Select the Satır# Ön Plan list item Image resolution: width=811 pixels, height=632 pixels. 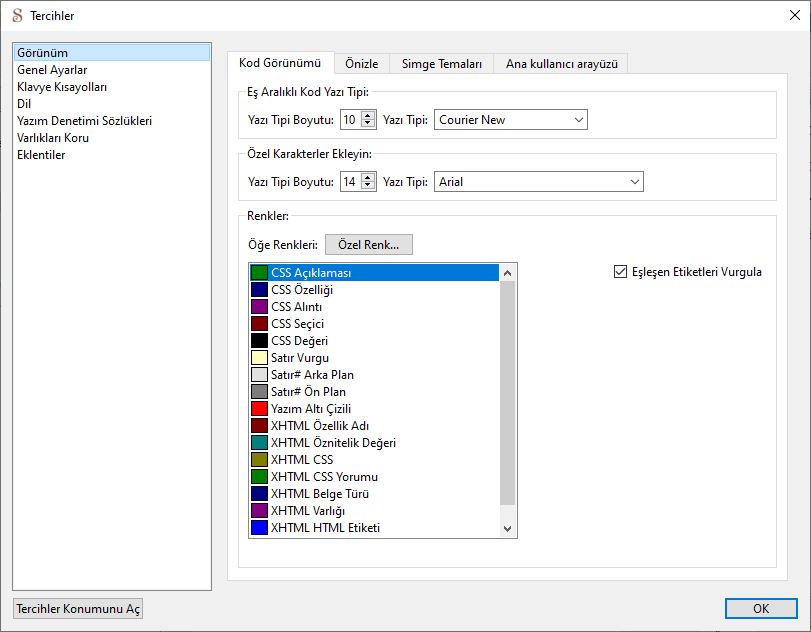tap(374, 392)
